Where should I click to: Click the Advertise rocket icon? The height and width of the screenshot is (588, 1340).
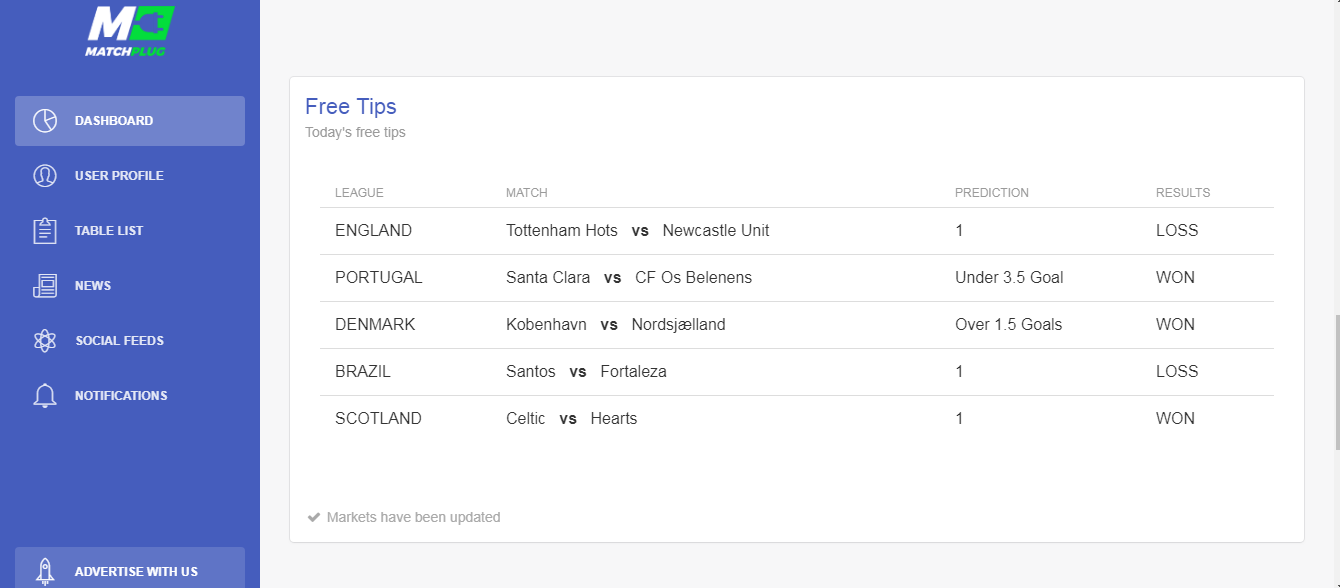point(45,571)
